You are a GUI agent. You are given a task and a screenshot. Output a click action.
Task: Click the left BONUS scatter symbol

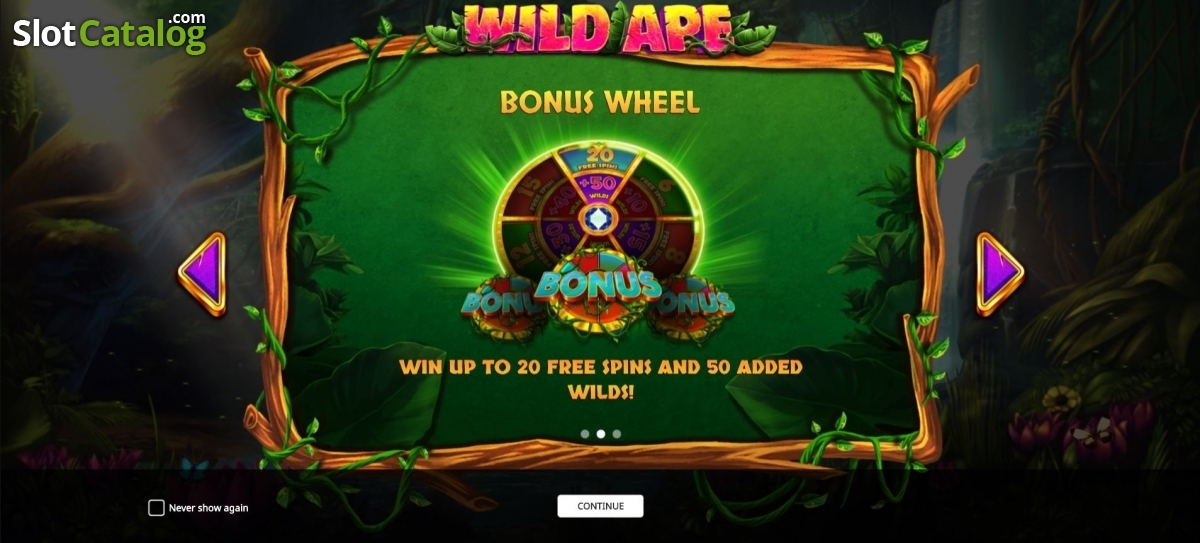498,307
